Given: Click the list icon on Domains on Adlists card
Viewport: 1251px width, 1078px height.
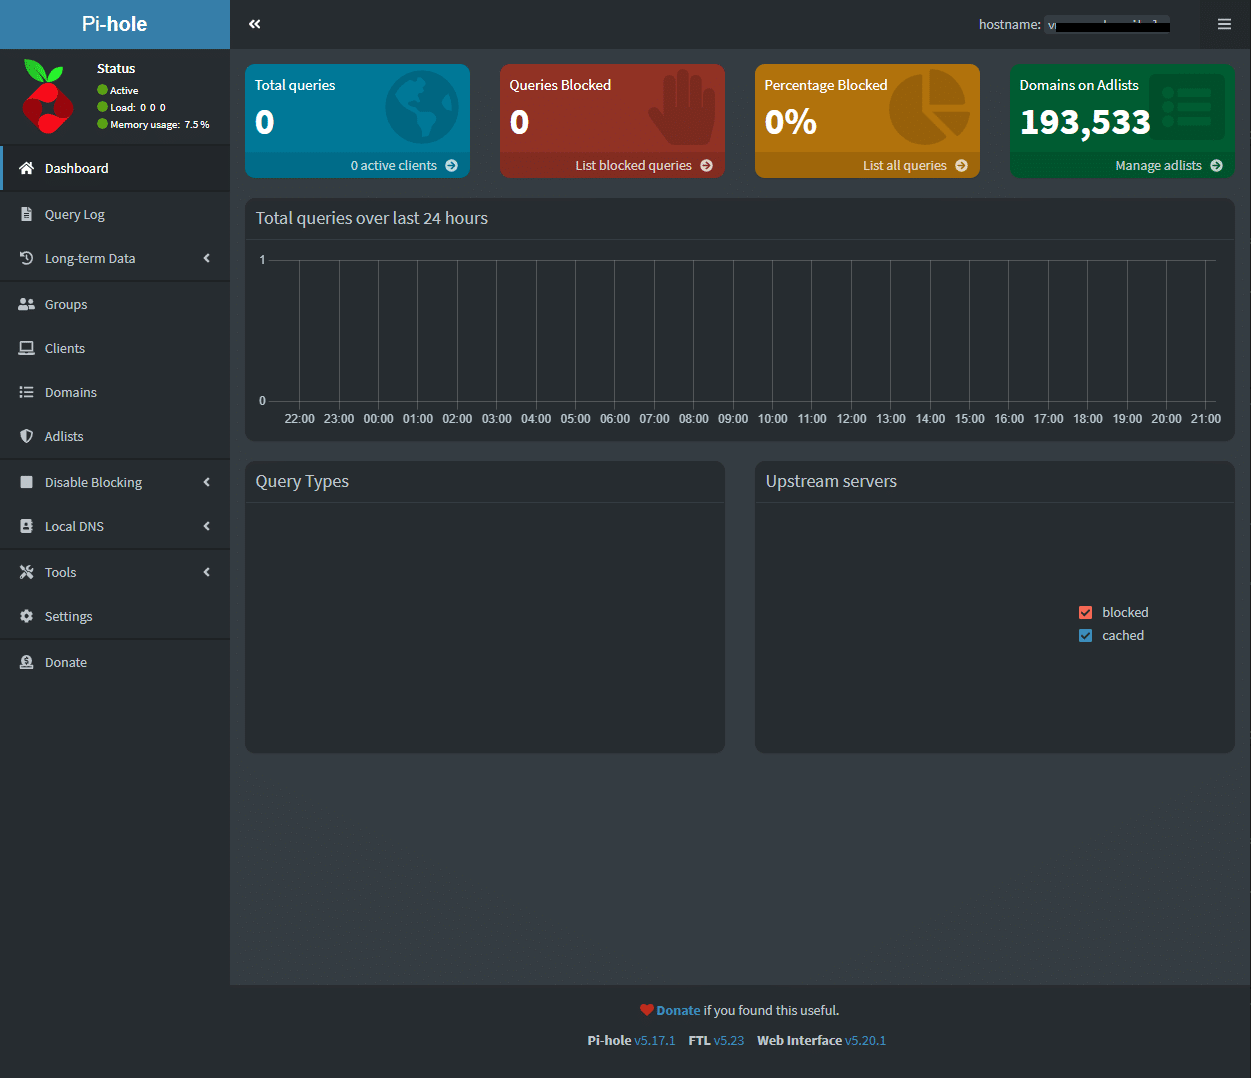Looking at the screenshot, I should (x=1187, y=107).
